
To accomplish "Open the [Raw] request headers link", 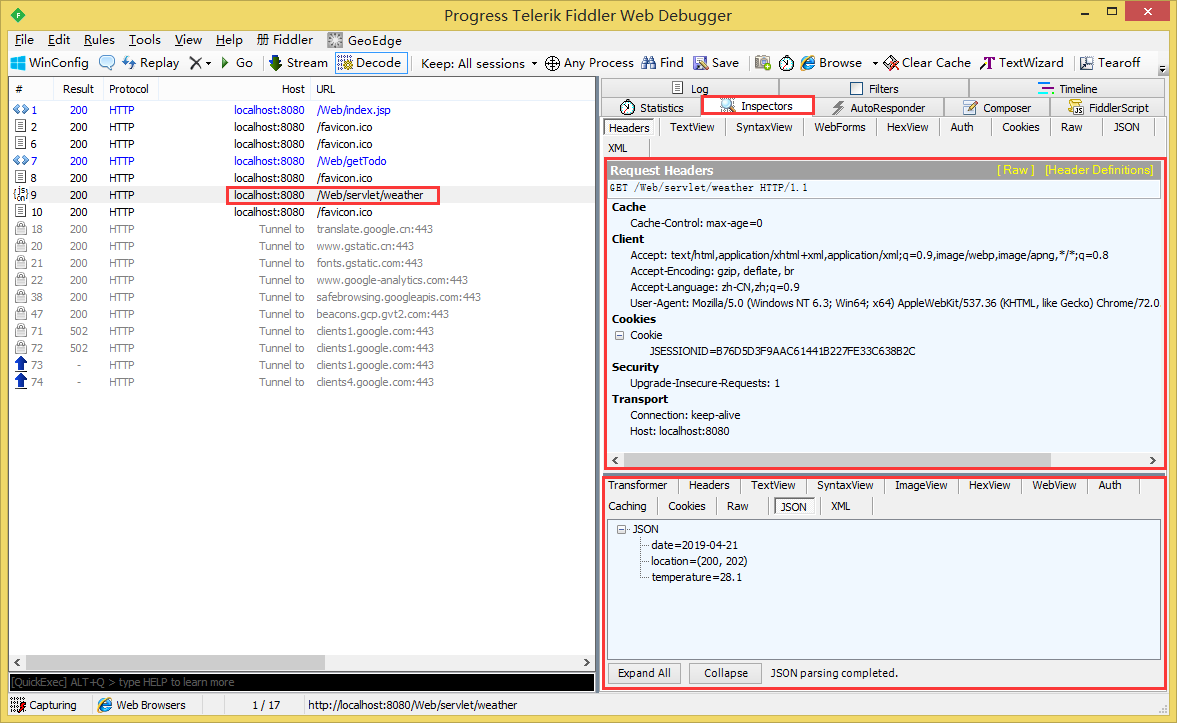I will 1016,170.
